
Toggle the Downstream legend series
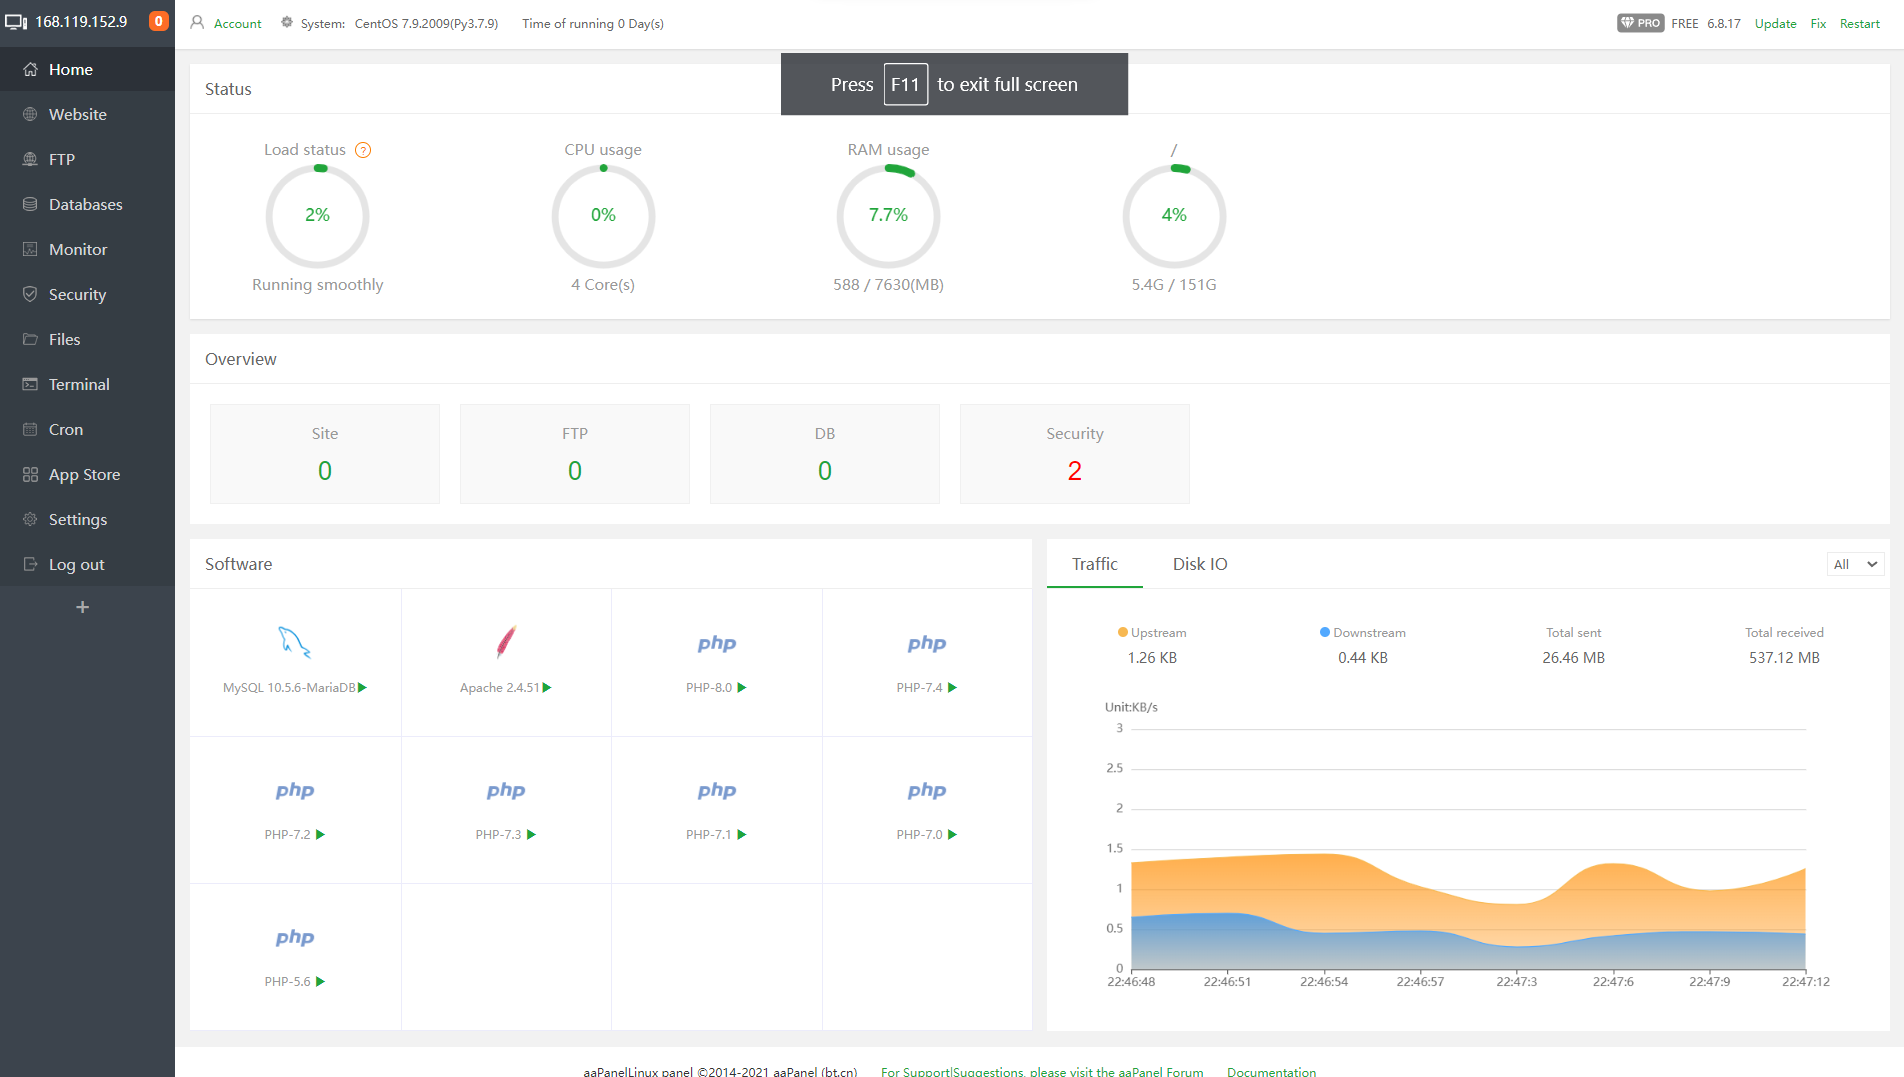(1362, 633)
